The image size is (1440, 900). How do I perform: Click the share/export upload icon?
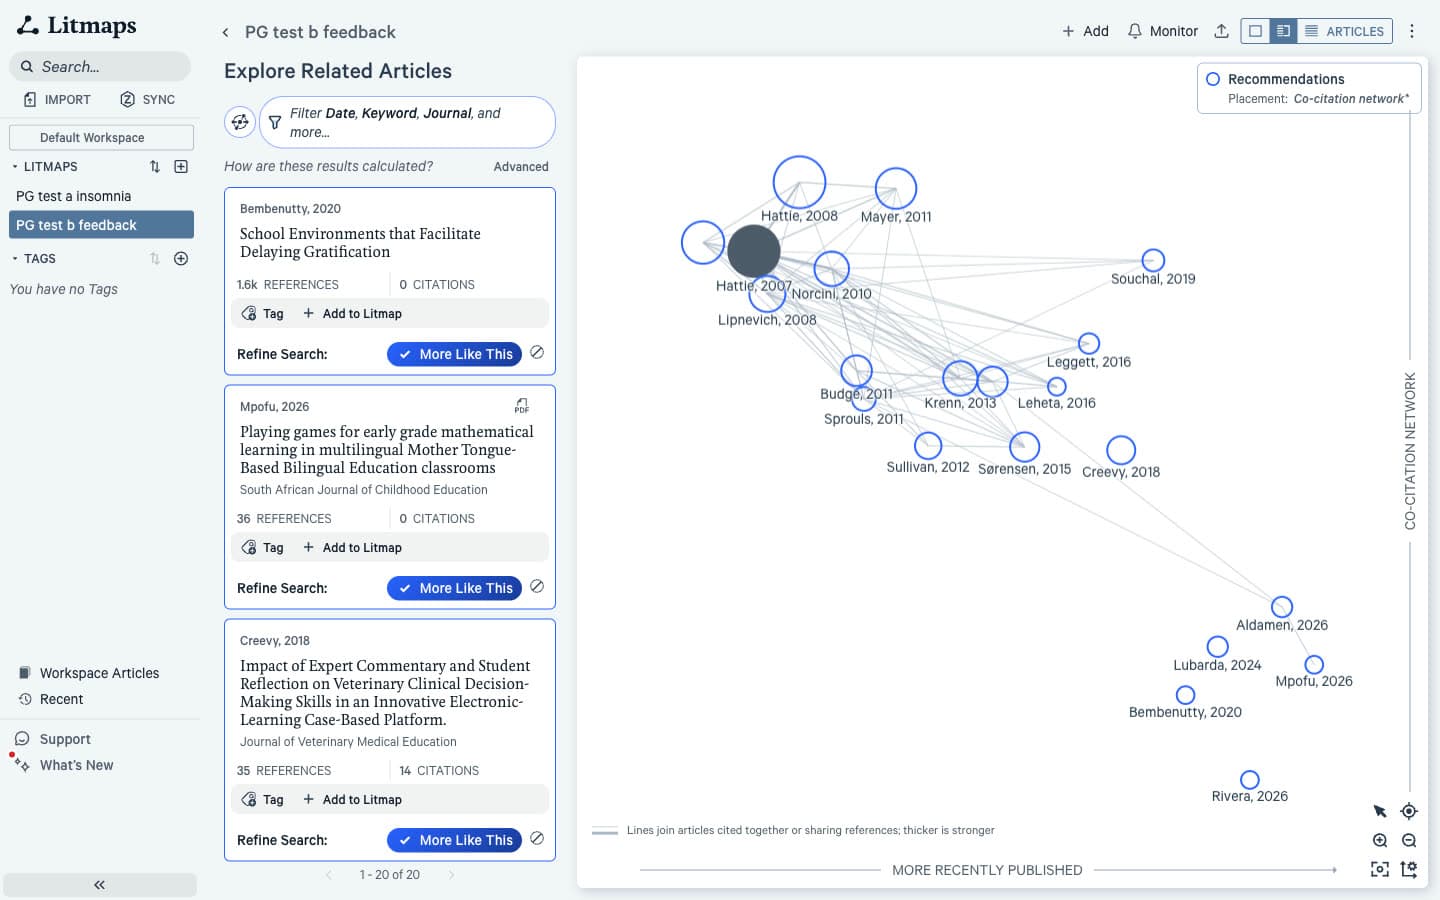point(1221,31)
